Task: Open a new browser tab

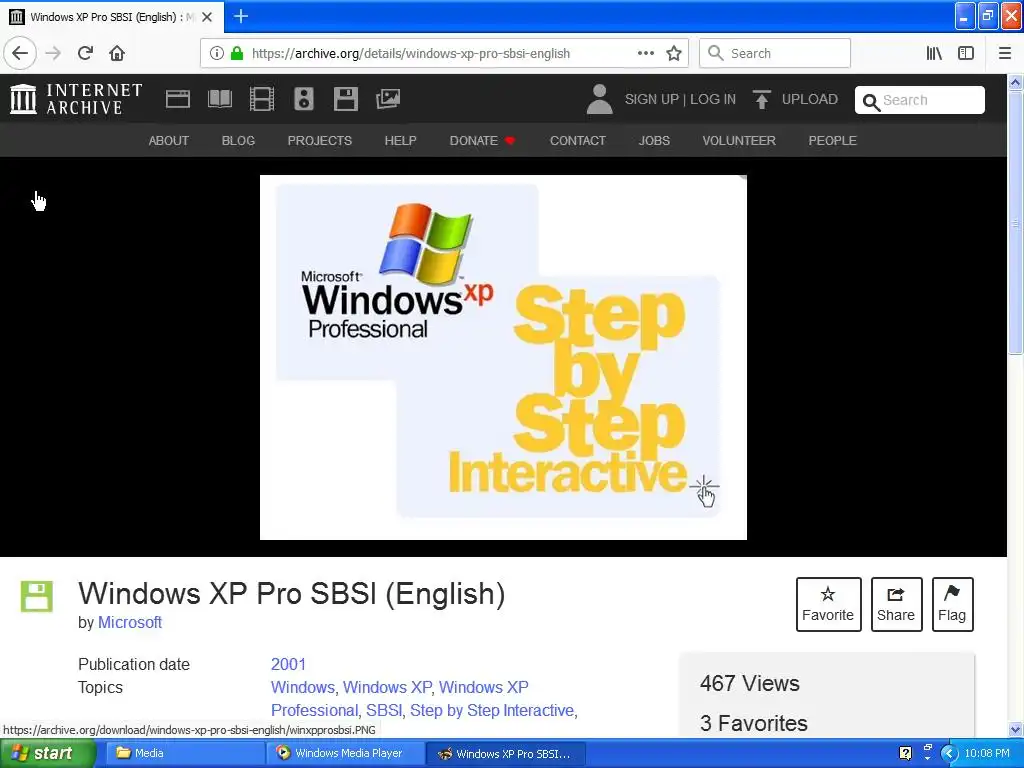Action: pyautogui.click(x=241, y=16)
